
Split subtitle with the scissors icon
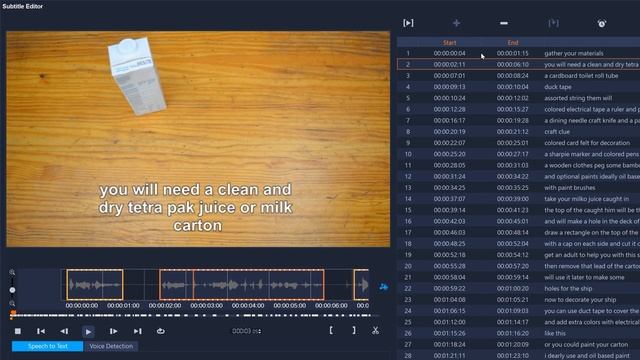coord(376,330)
